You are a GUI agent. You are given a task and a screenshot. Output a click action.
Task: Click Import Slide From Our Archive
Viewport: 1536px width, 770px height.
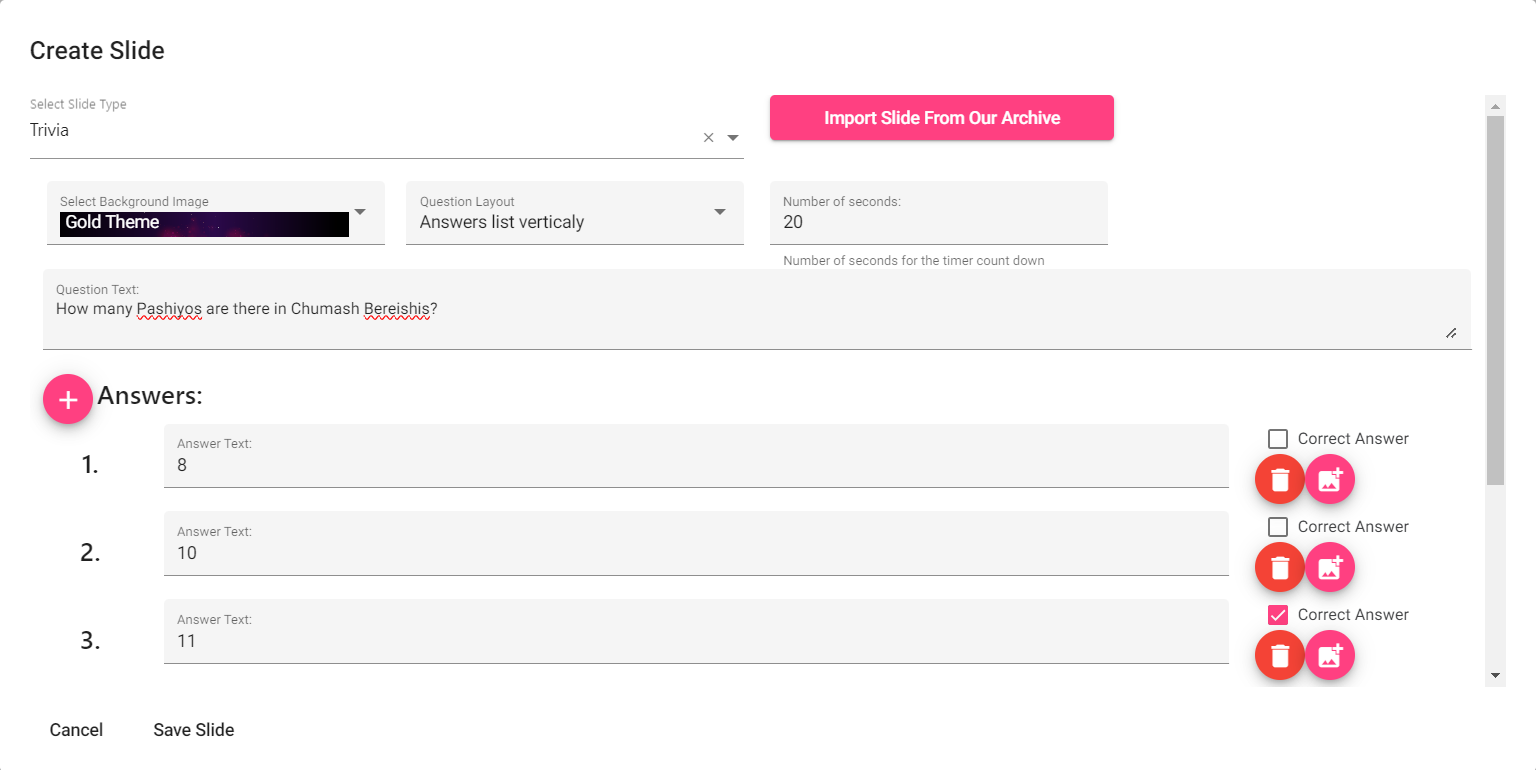[x=942, y=118]
